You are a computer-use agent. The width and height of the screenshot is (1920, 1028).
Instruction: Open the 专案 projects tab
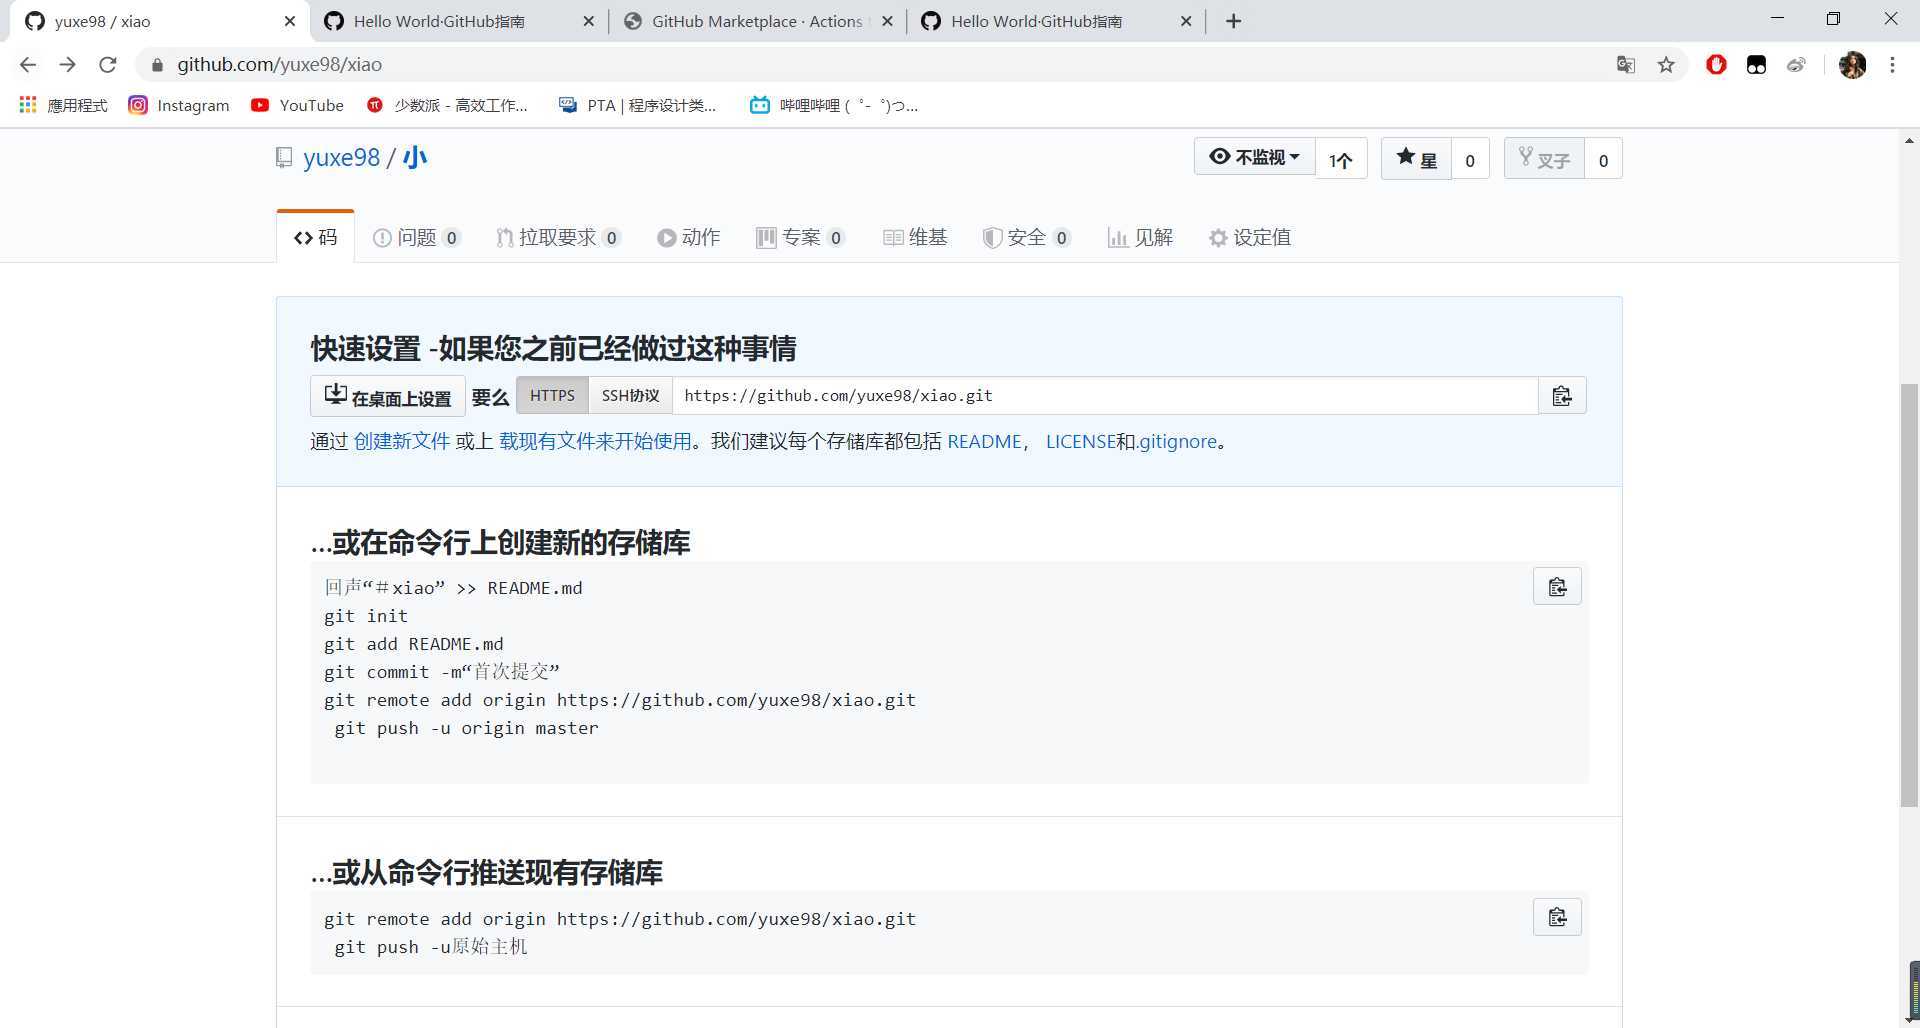800,237
